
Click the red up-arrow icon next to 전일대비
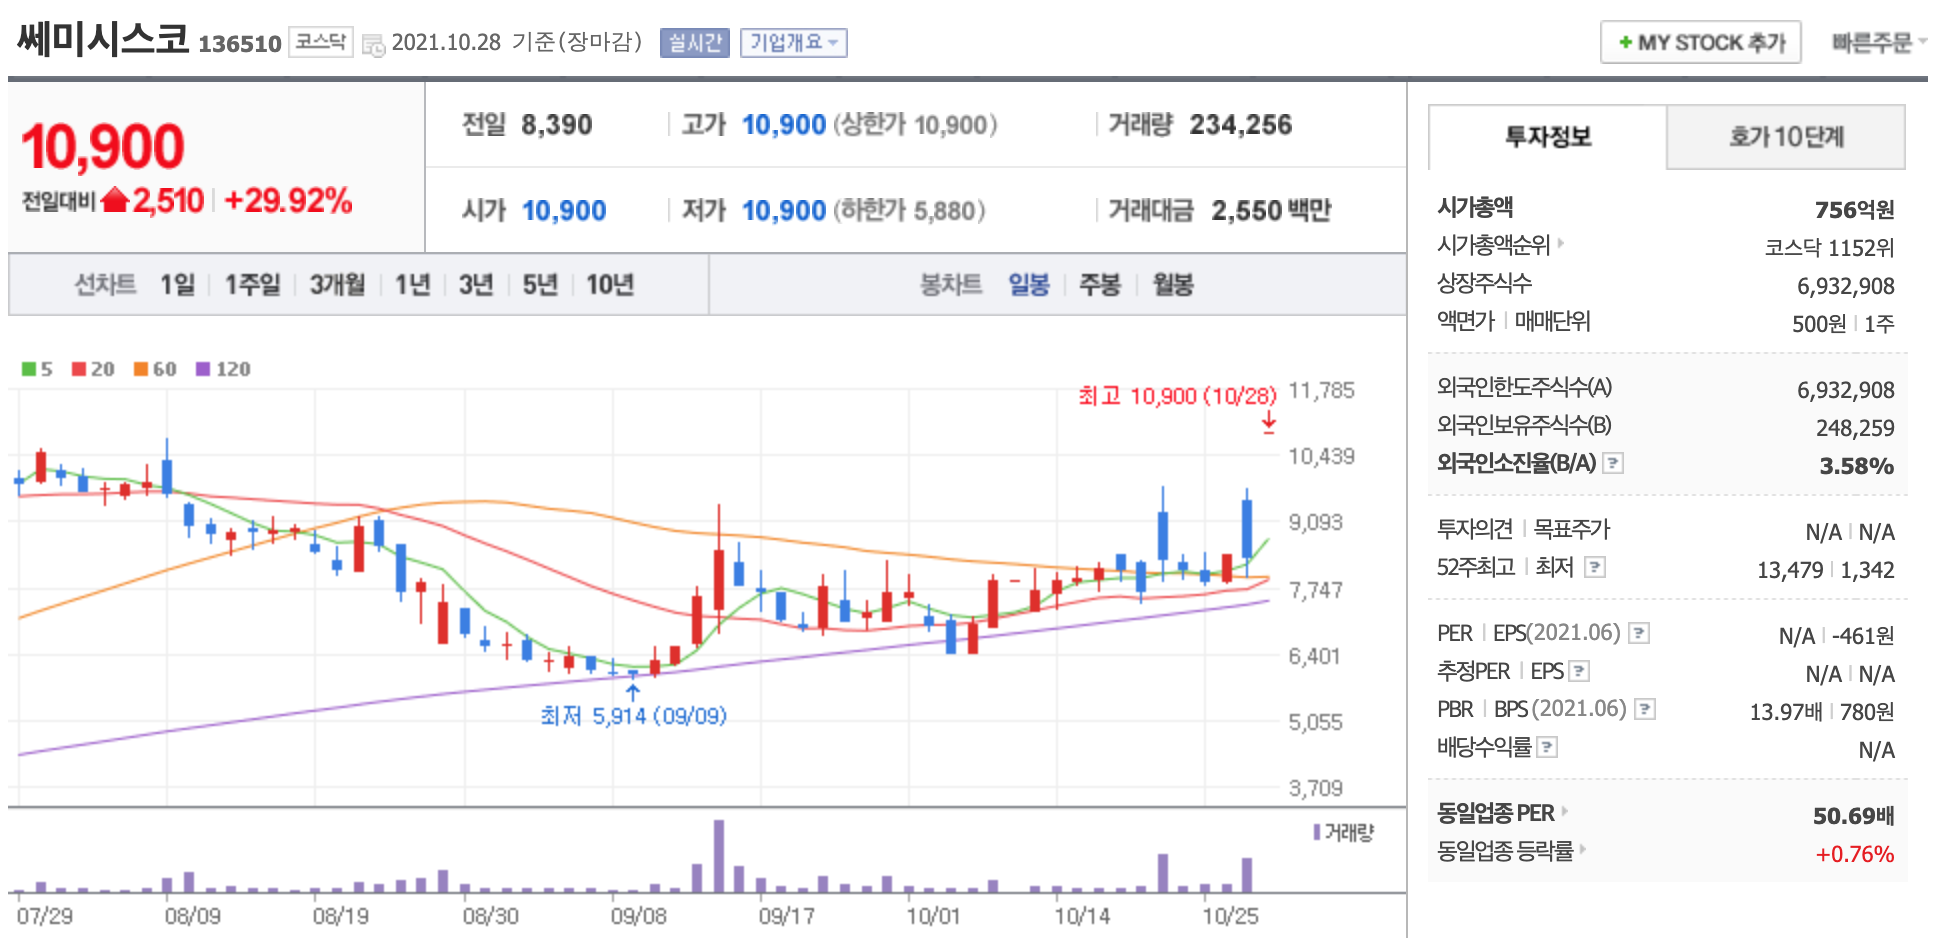(115, 200)
